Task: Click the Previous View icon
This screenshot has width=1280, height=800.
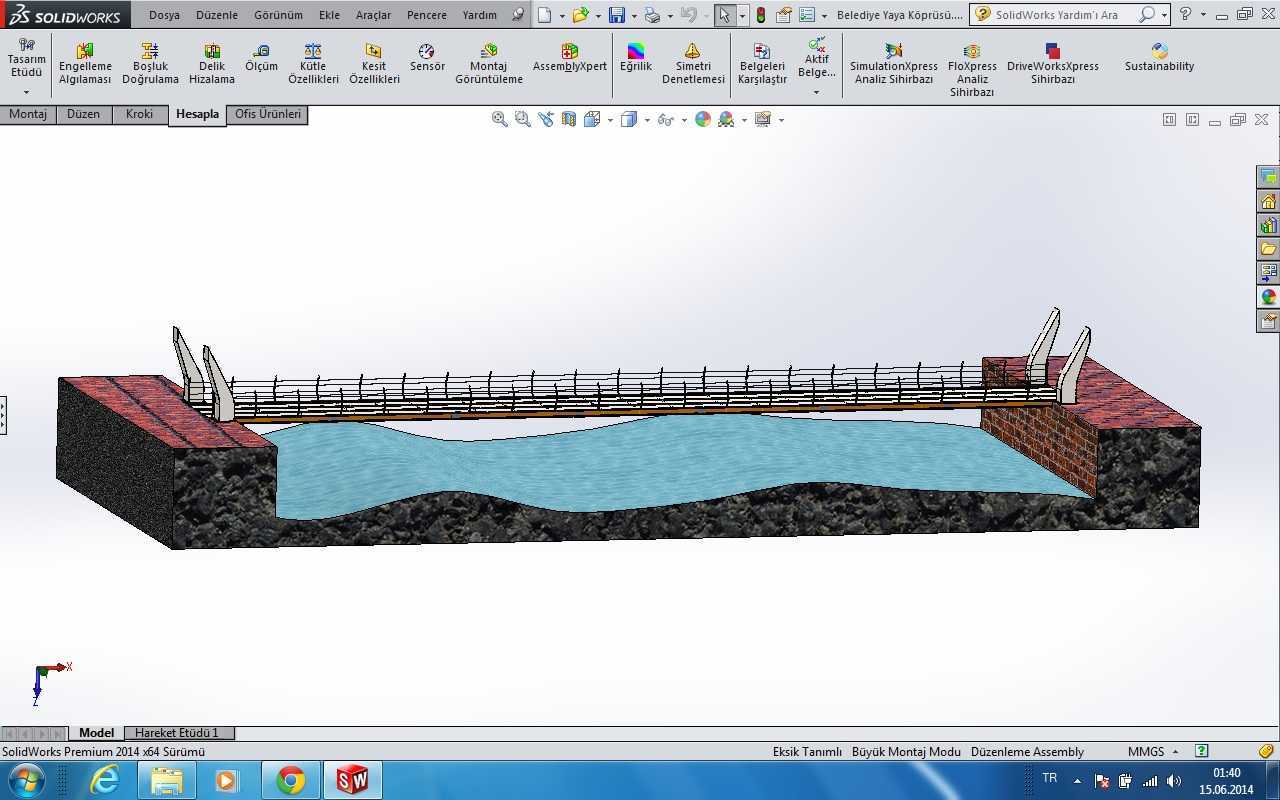Action: [545, 119]
